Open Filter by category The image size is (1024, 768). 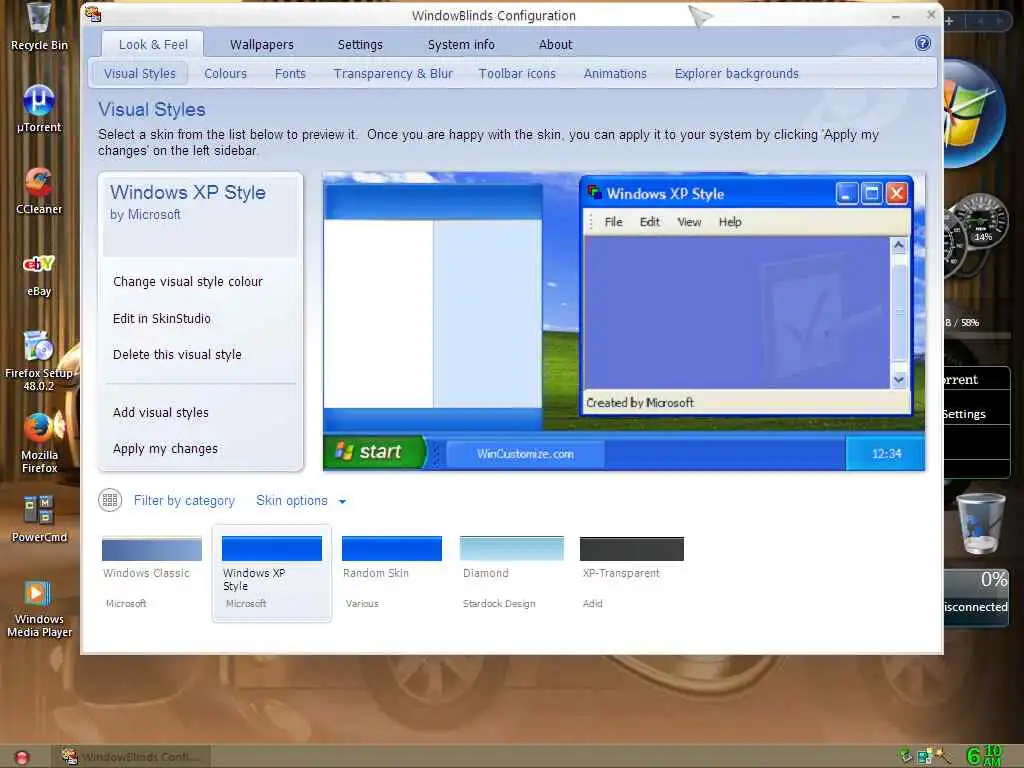[184, 500]
